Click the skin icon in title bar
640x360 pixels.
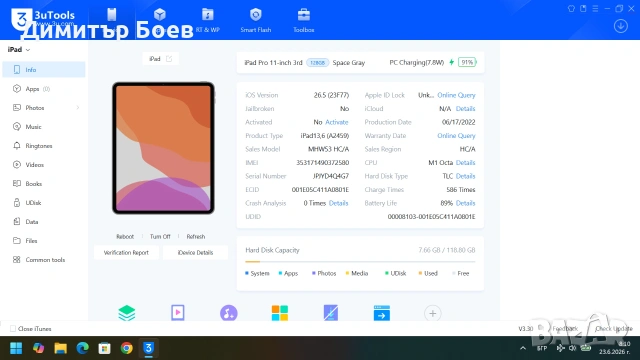coord(571,9)
